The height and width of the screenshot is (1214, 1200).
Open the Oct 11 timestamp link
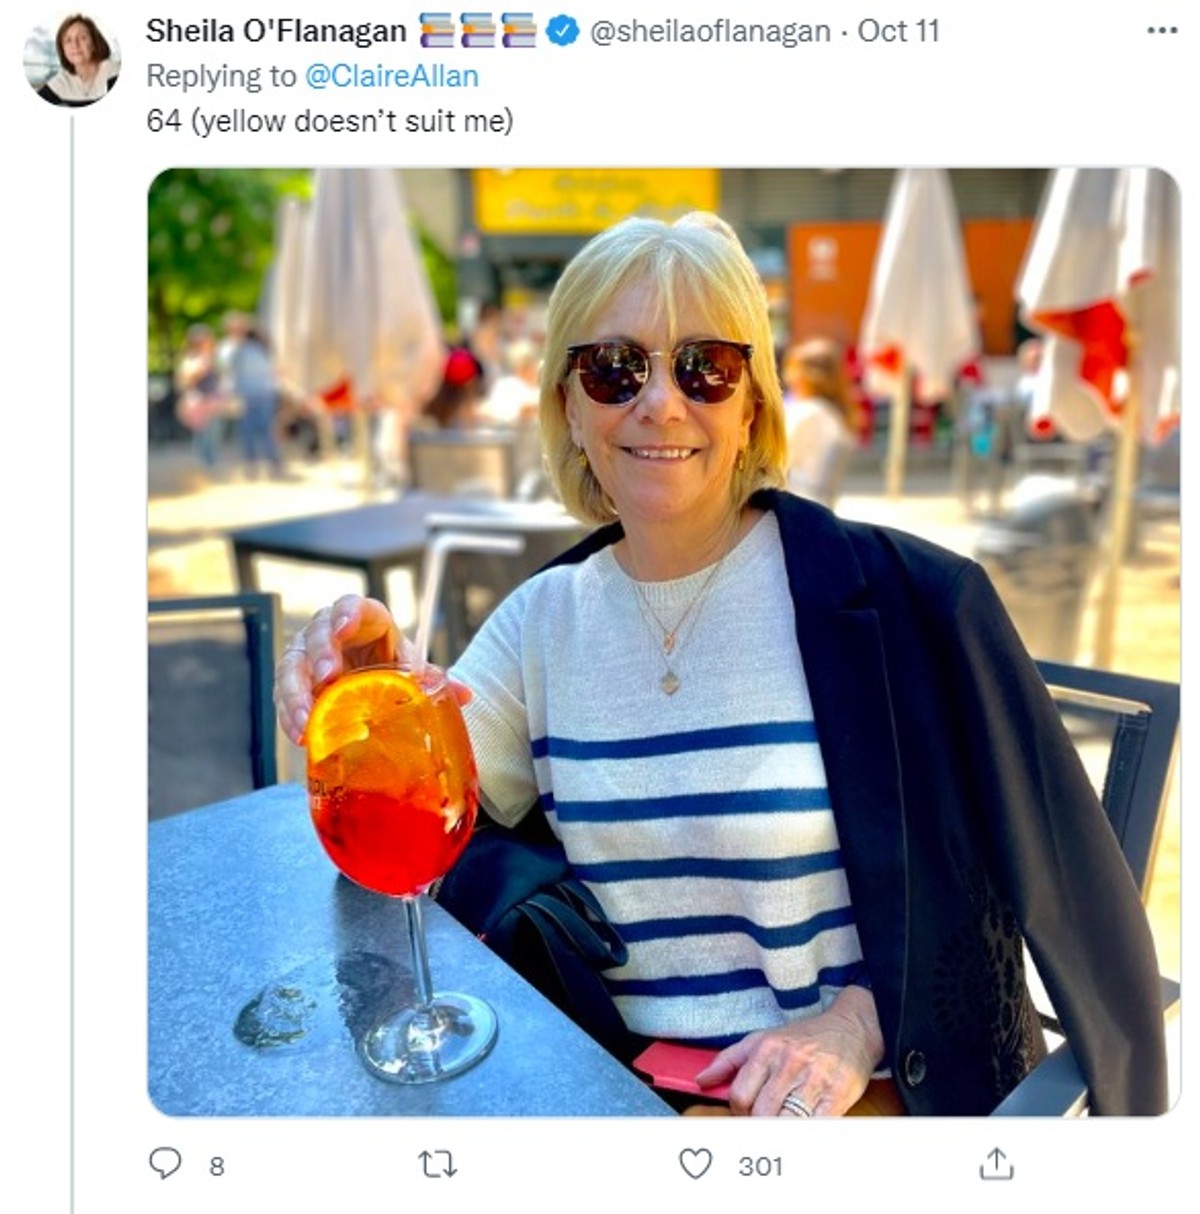(x=898, y=31)
